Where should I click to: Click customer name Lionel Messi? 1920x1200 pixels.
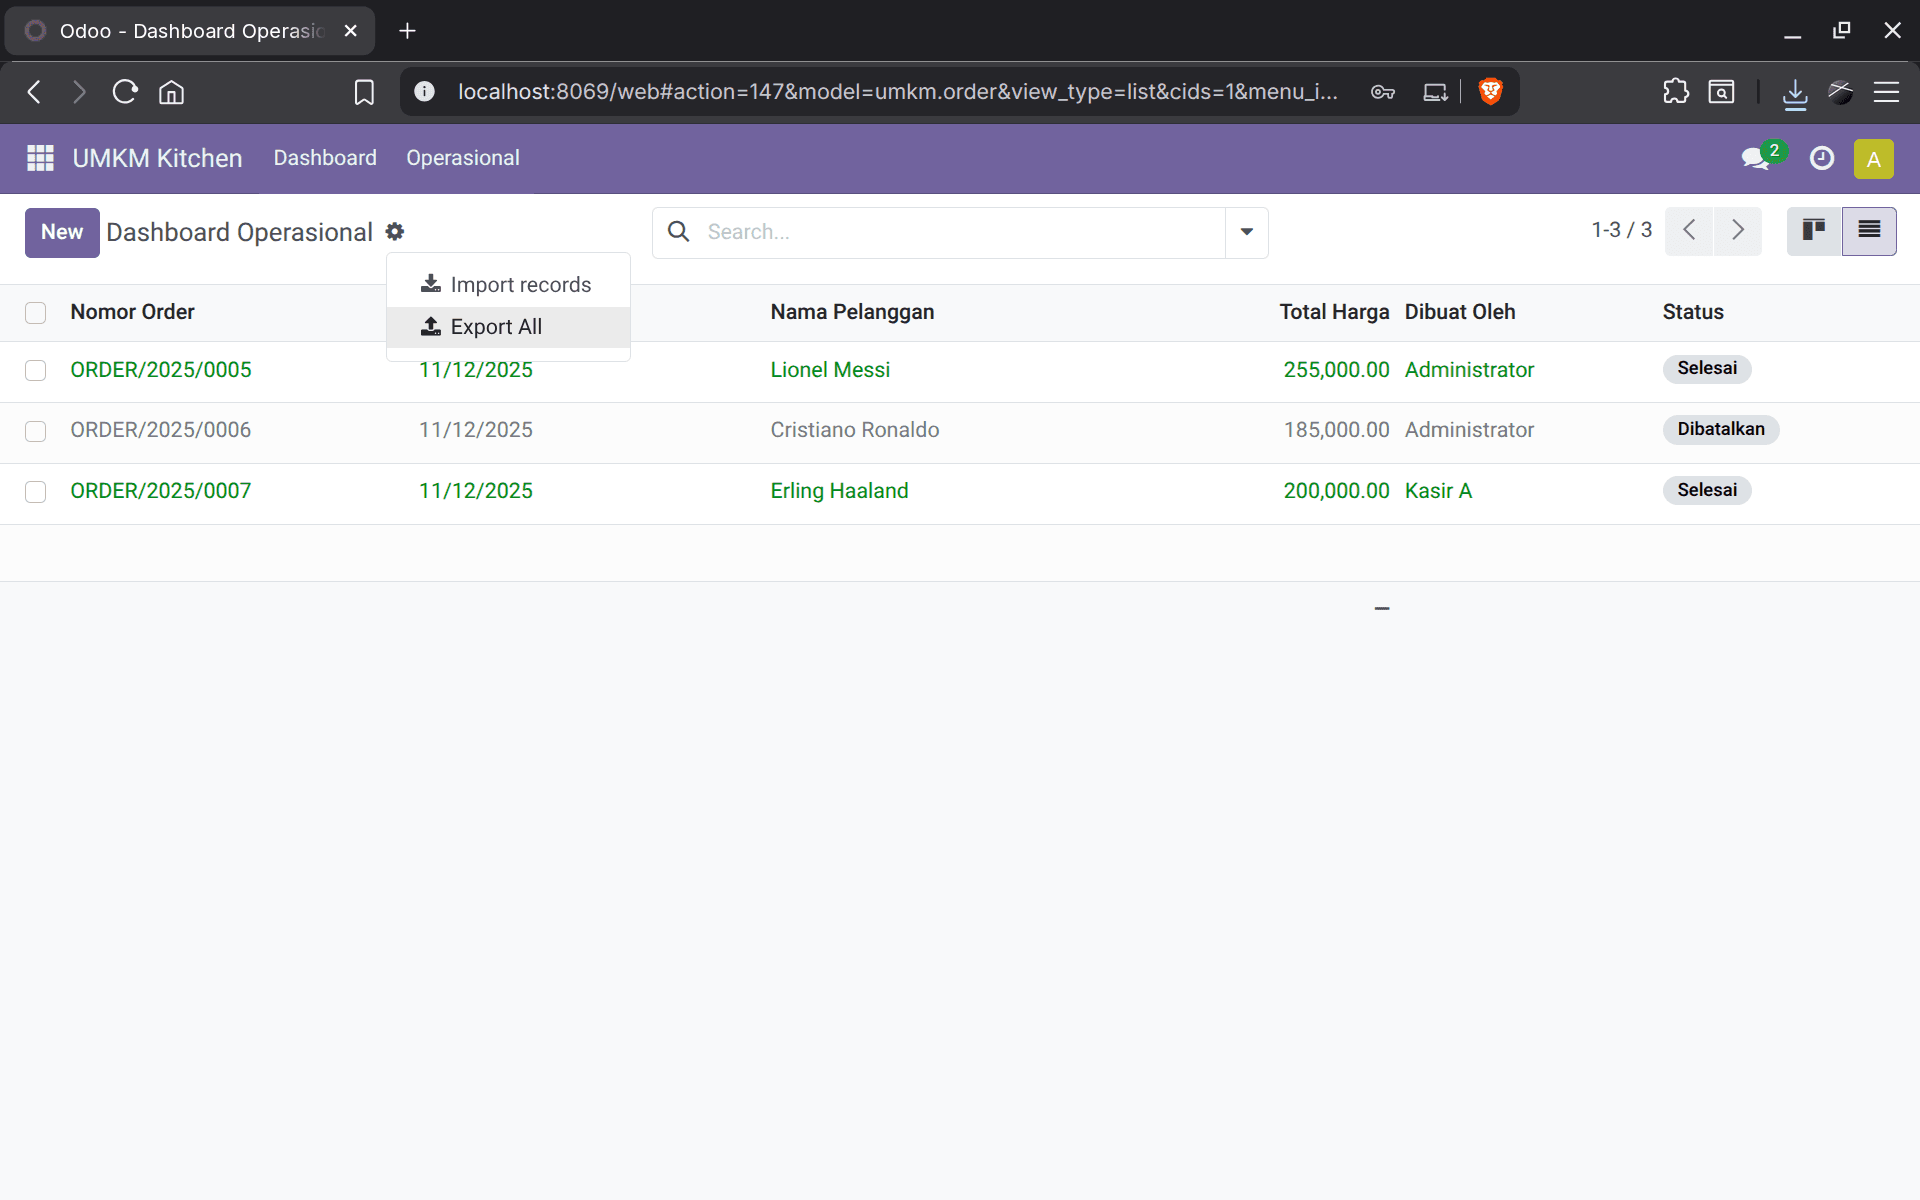pos(830,370)
